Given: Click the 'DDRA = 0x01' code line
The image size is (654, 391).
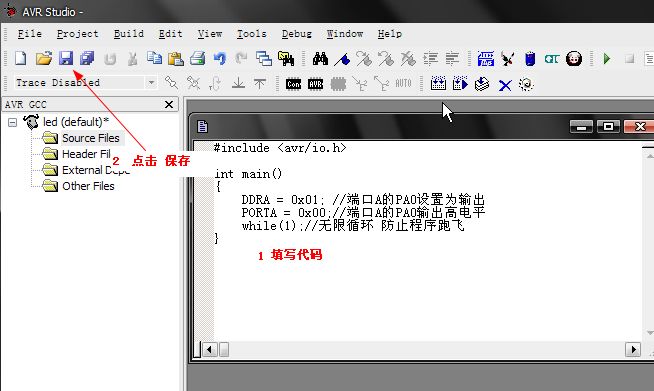Looking at the screenshot, I should pos(363,199).
